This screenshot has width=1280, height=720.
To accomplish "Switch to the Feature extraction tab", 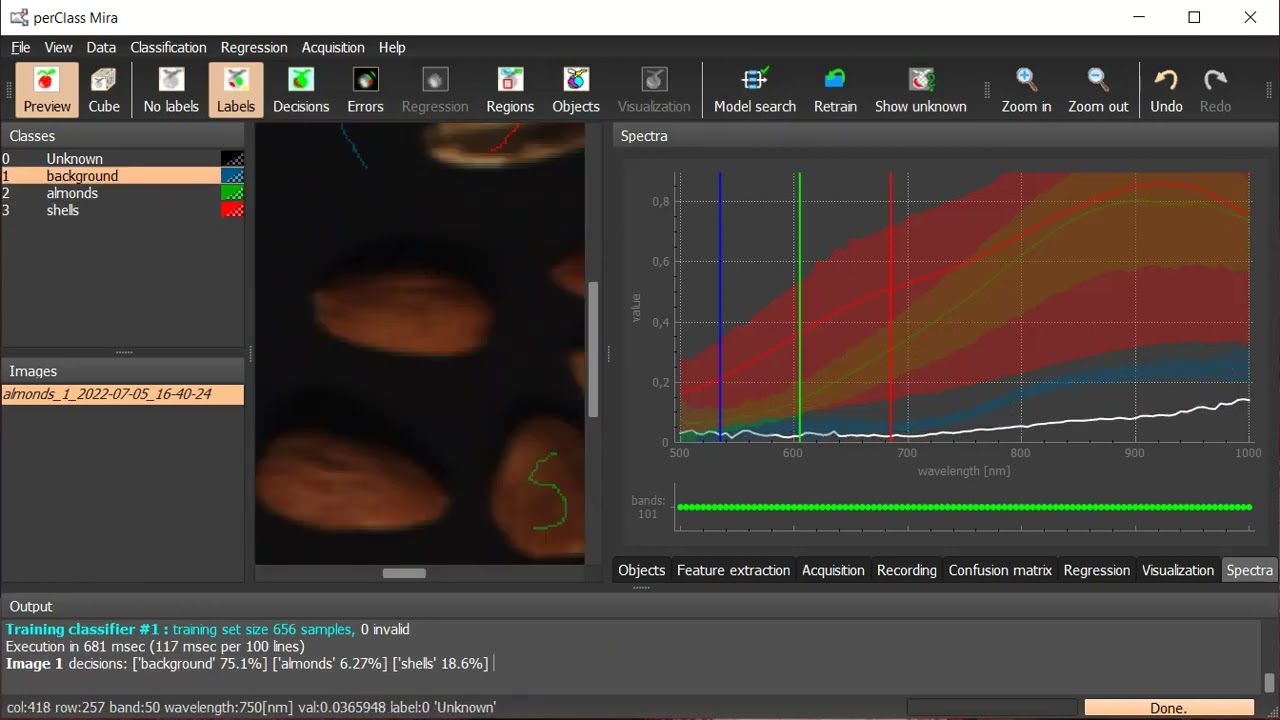I will (x=733, y=570).
